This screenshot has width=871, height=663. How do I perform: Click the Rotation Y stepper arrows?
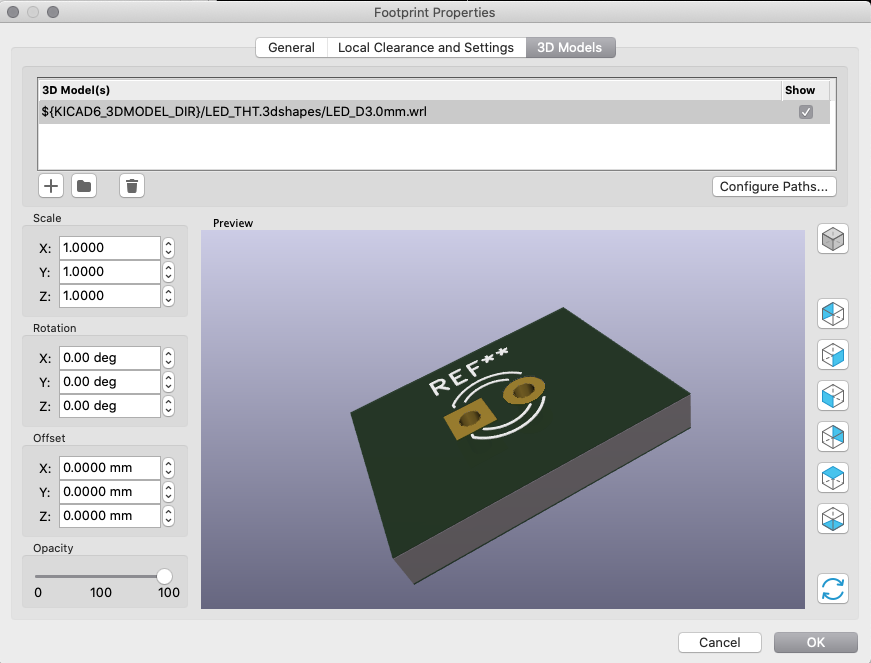[169, 382]
